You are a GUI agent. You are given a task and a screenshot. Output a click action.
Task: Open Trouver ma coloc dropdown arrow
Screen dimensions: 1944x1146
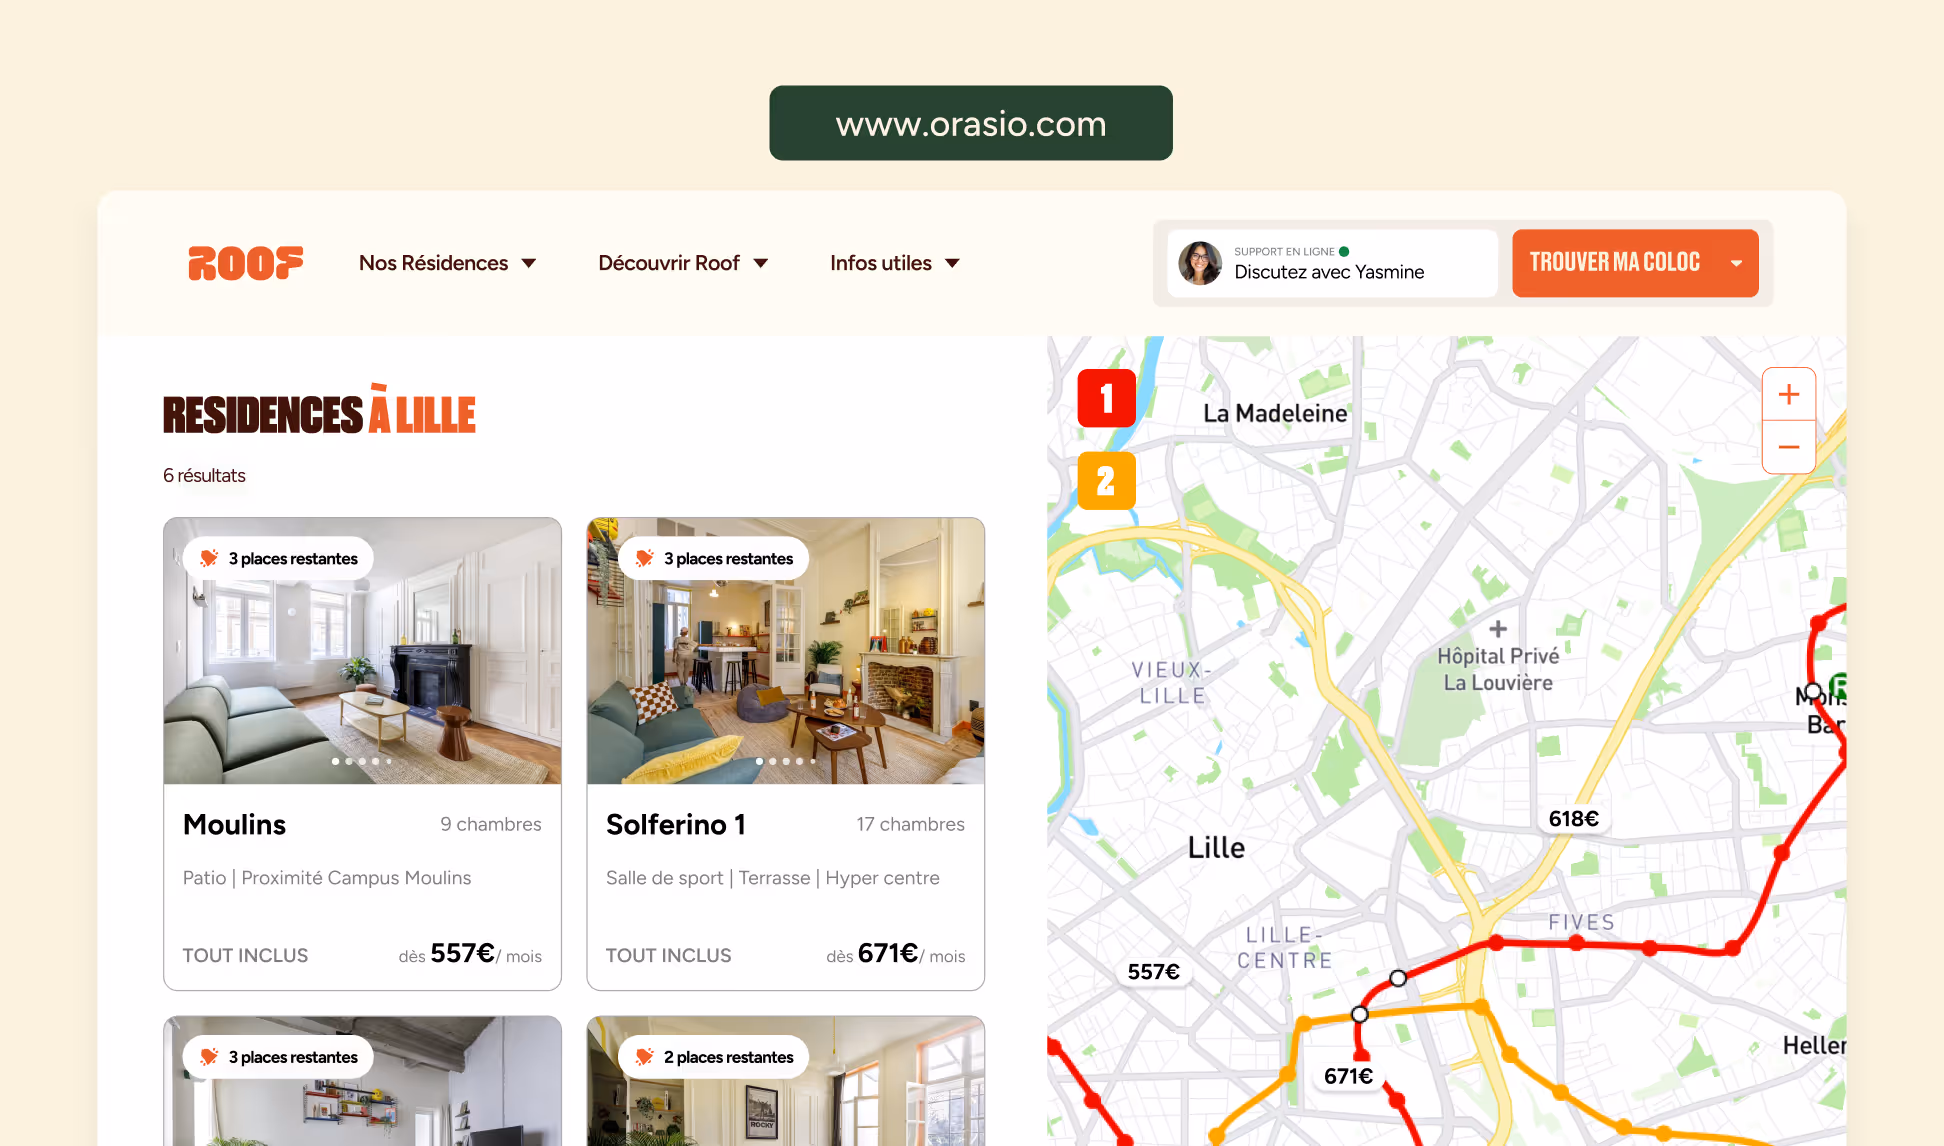[x=1736, y=263]
